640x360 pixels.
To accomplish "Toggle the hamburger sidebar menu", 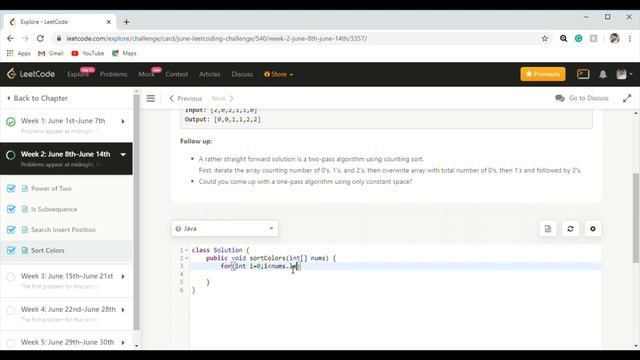I will [151, 98].
